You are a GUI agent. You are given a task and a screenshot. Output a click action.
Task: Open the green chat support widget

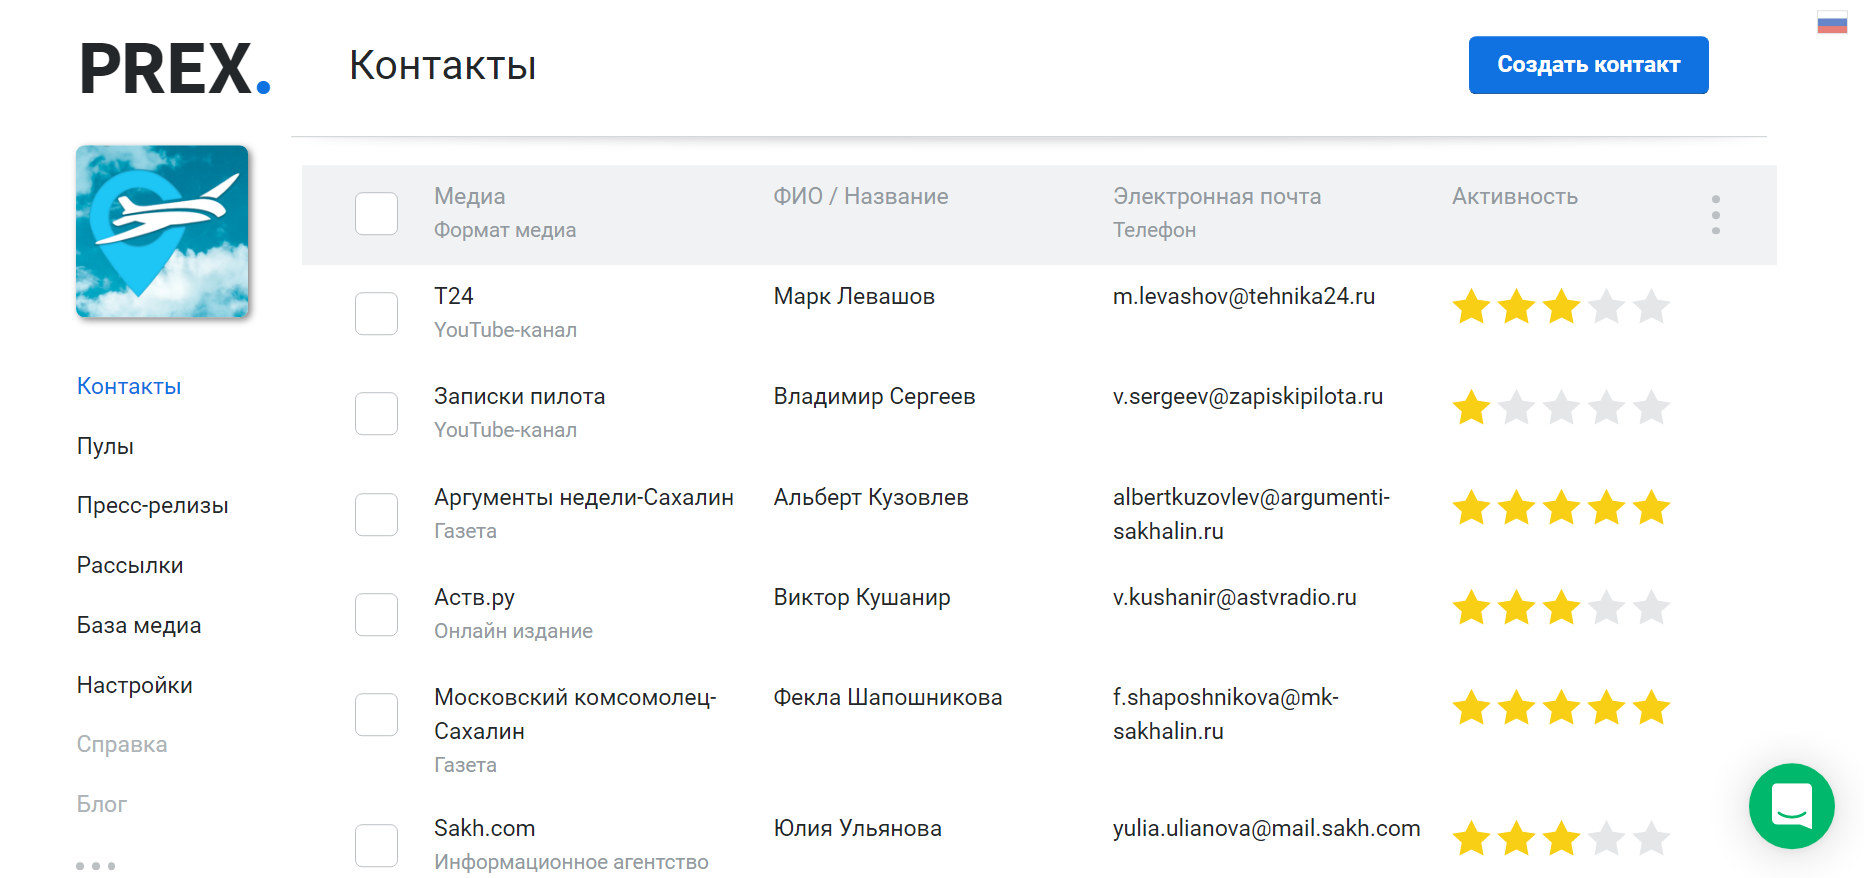click(x=1791, y=806)
